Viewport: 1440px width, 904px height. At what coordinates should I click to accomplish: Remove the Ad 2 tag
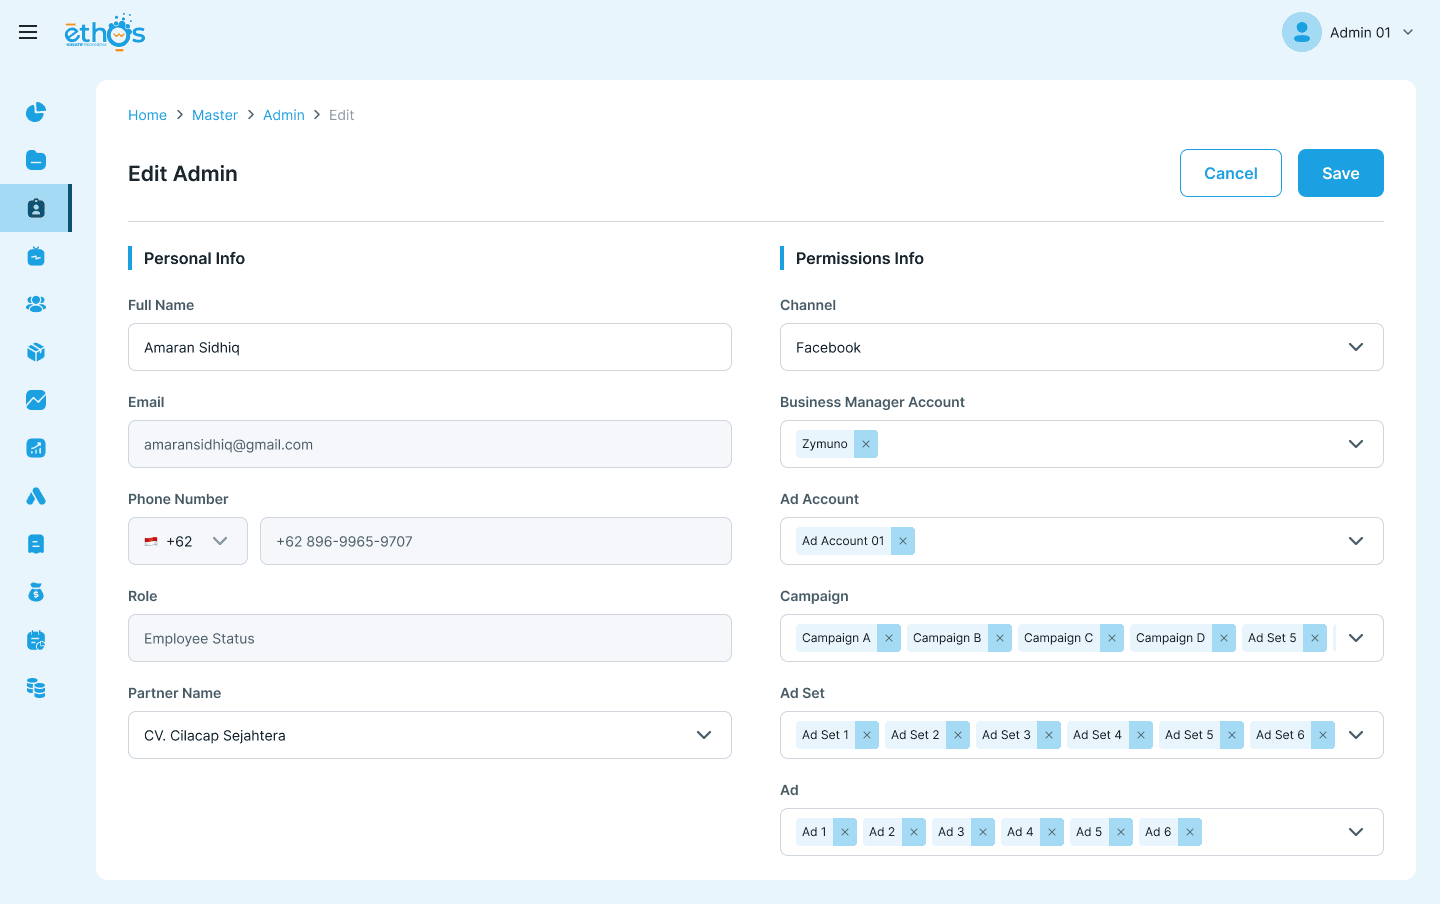point(914,832)
